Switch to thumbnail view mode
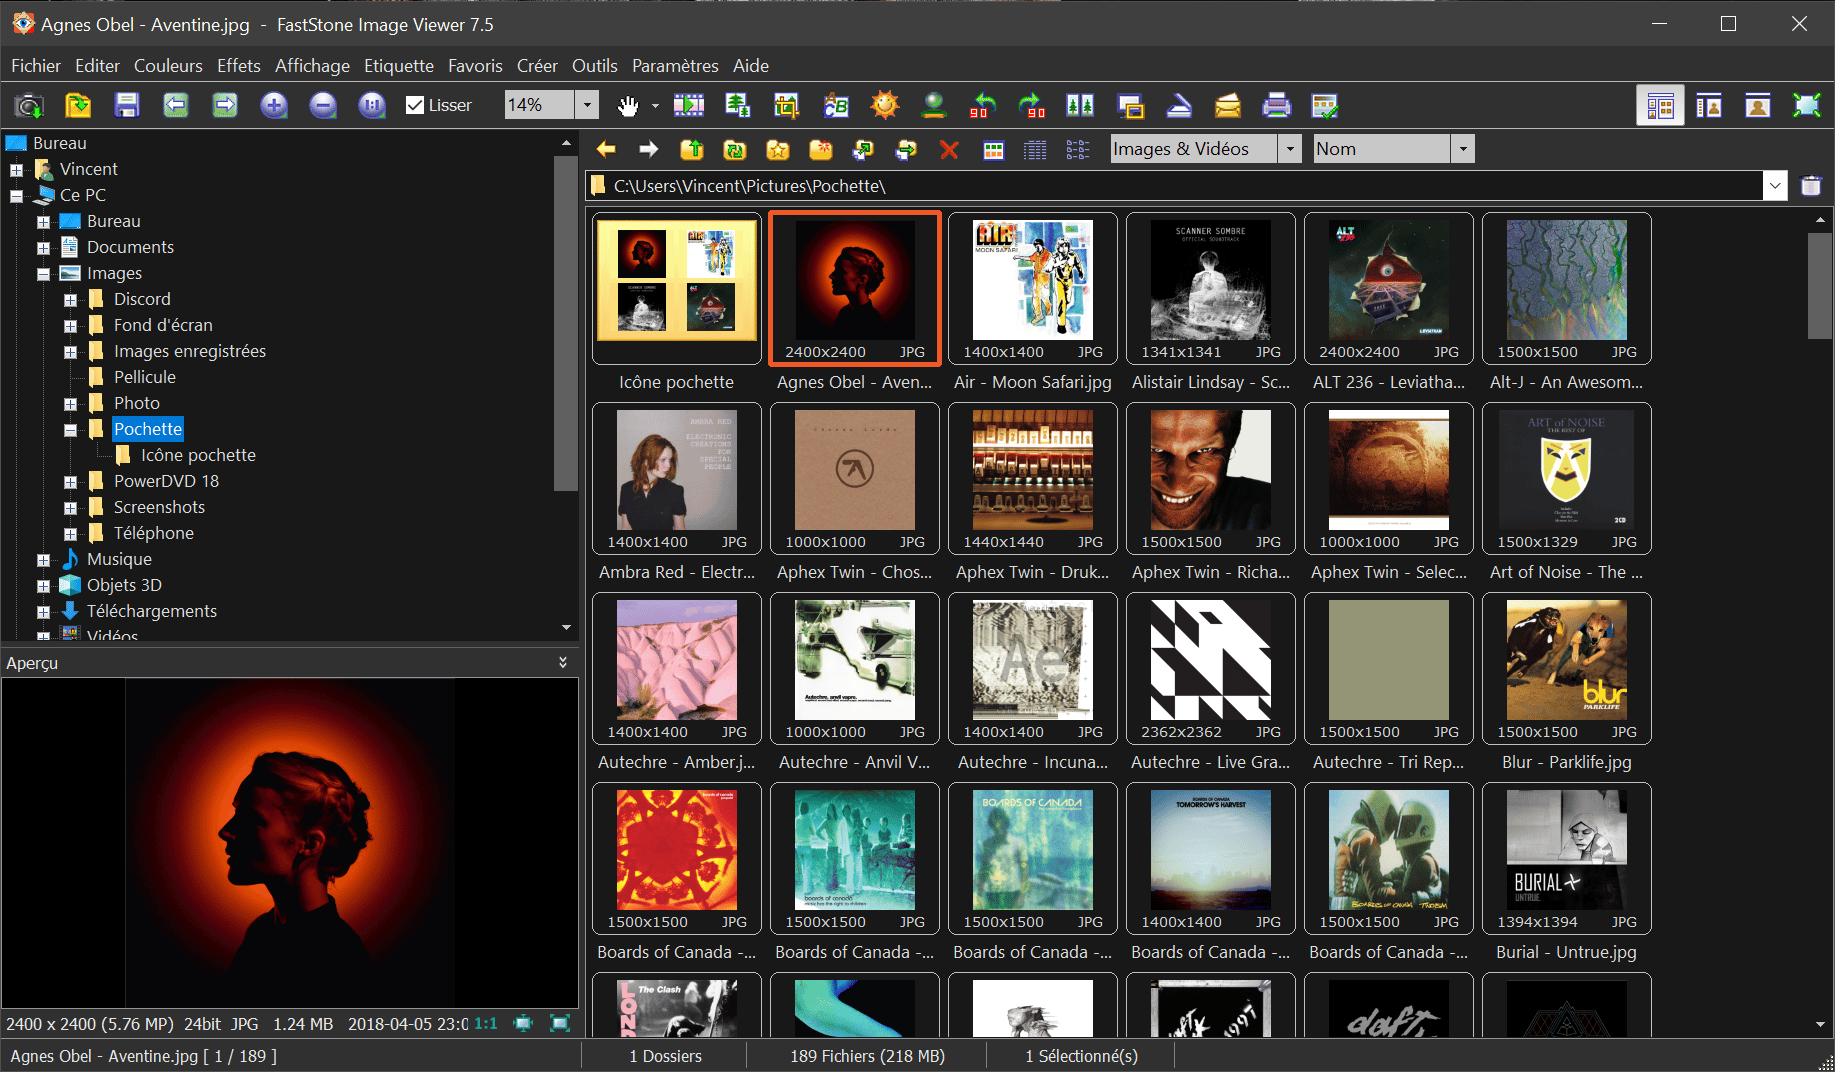 (x=993, y=150)
